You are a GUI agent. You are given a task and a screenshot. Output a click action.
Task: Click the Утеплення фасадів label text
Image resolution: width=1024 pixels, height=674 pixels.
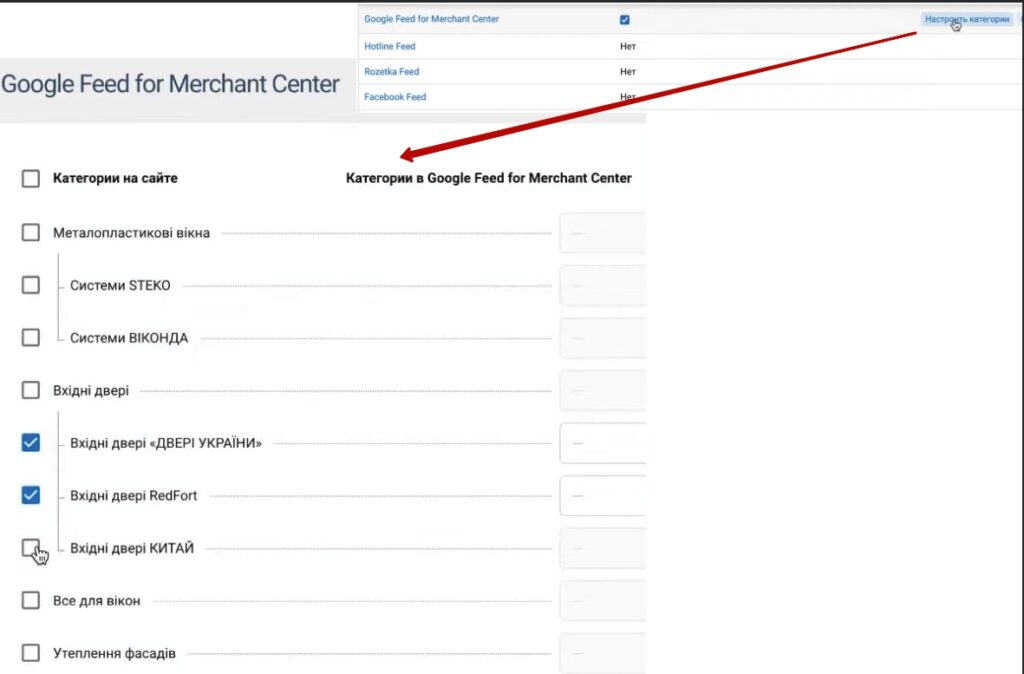pyautogui.click(x=114, y=654)
